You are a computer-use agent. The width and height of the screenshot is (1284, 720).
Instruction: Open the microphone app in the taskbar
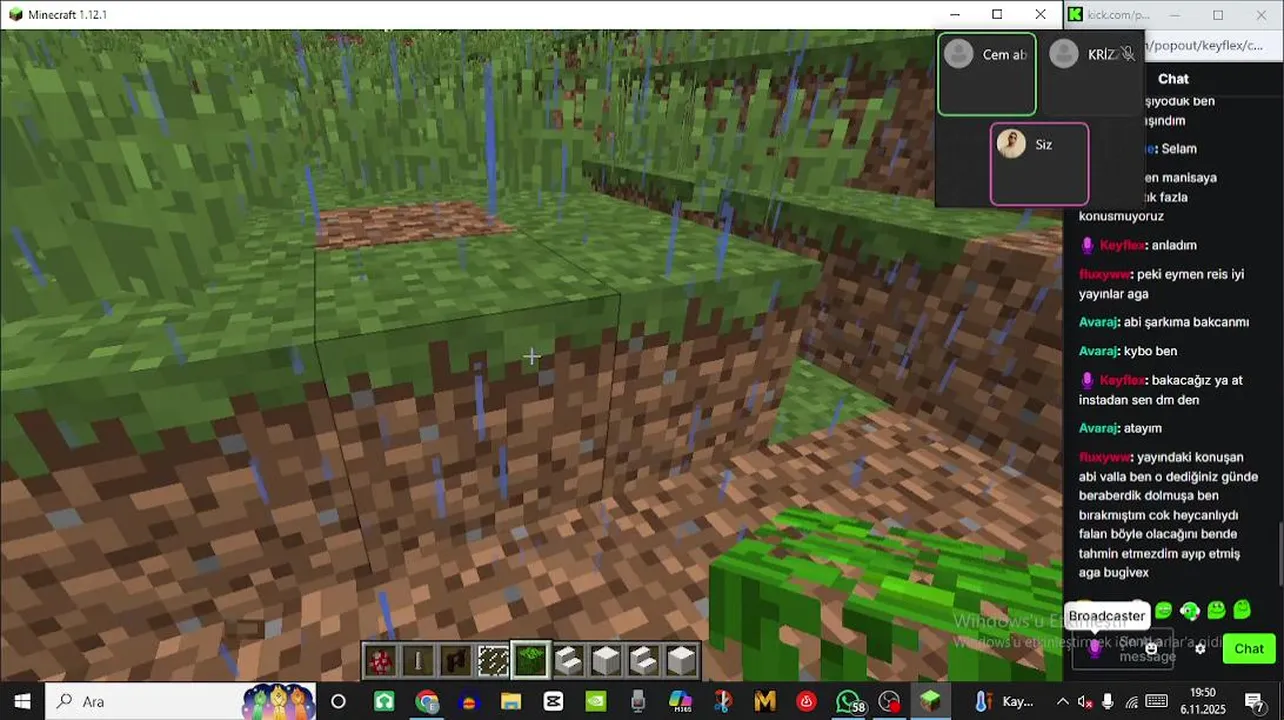(638, 701)
